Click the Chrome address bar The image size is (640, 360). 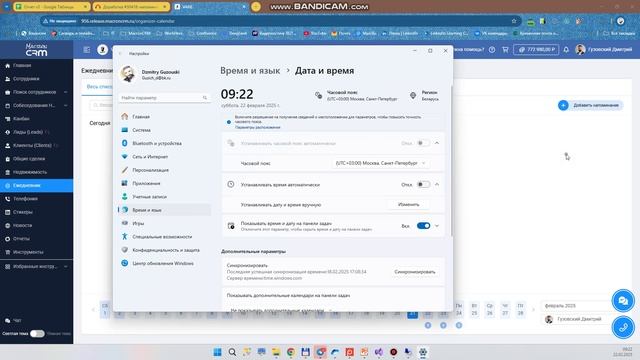282,21
